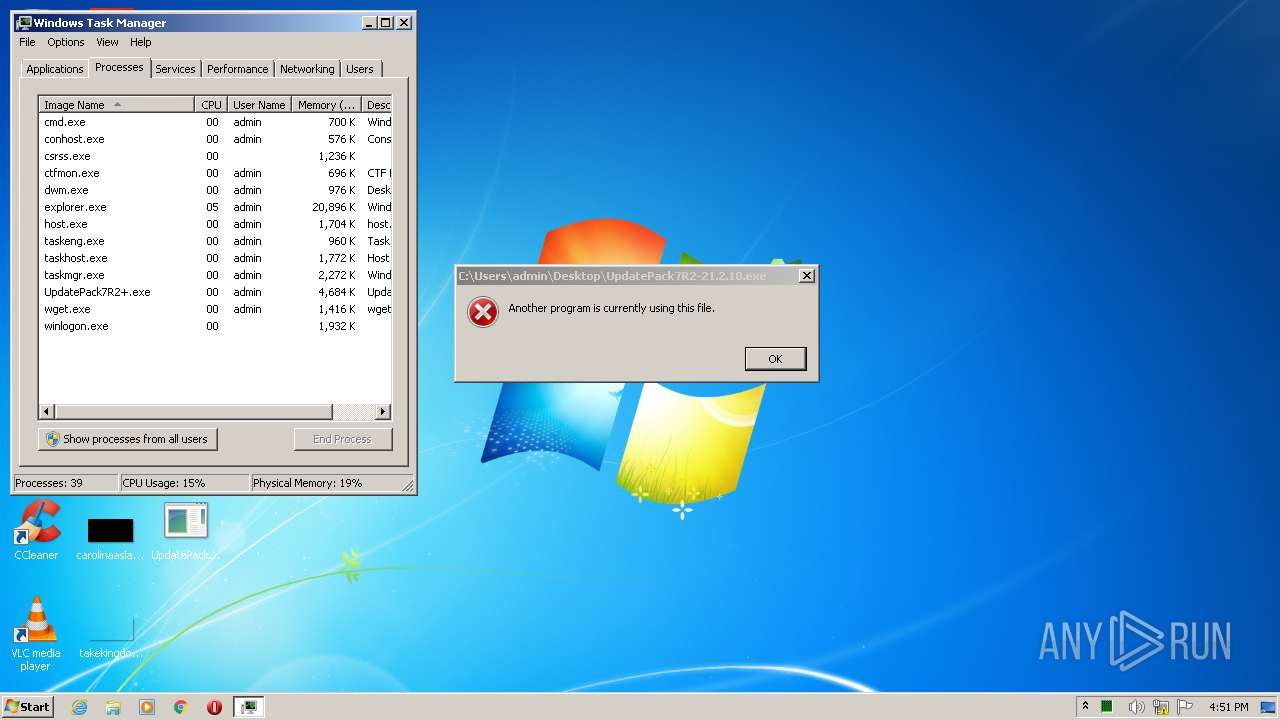Image resolution: width=1280 pixels, height=720 pixels.
Task: Sort by Description column header
Action: pos(377,105)
